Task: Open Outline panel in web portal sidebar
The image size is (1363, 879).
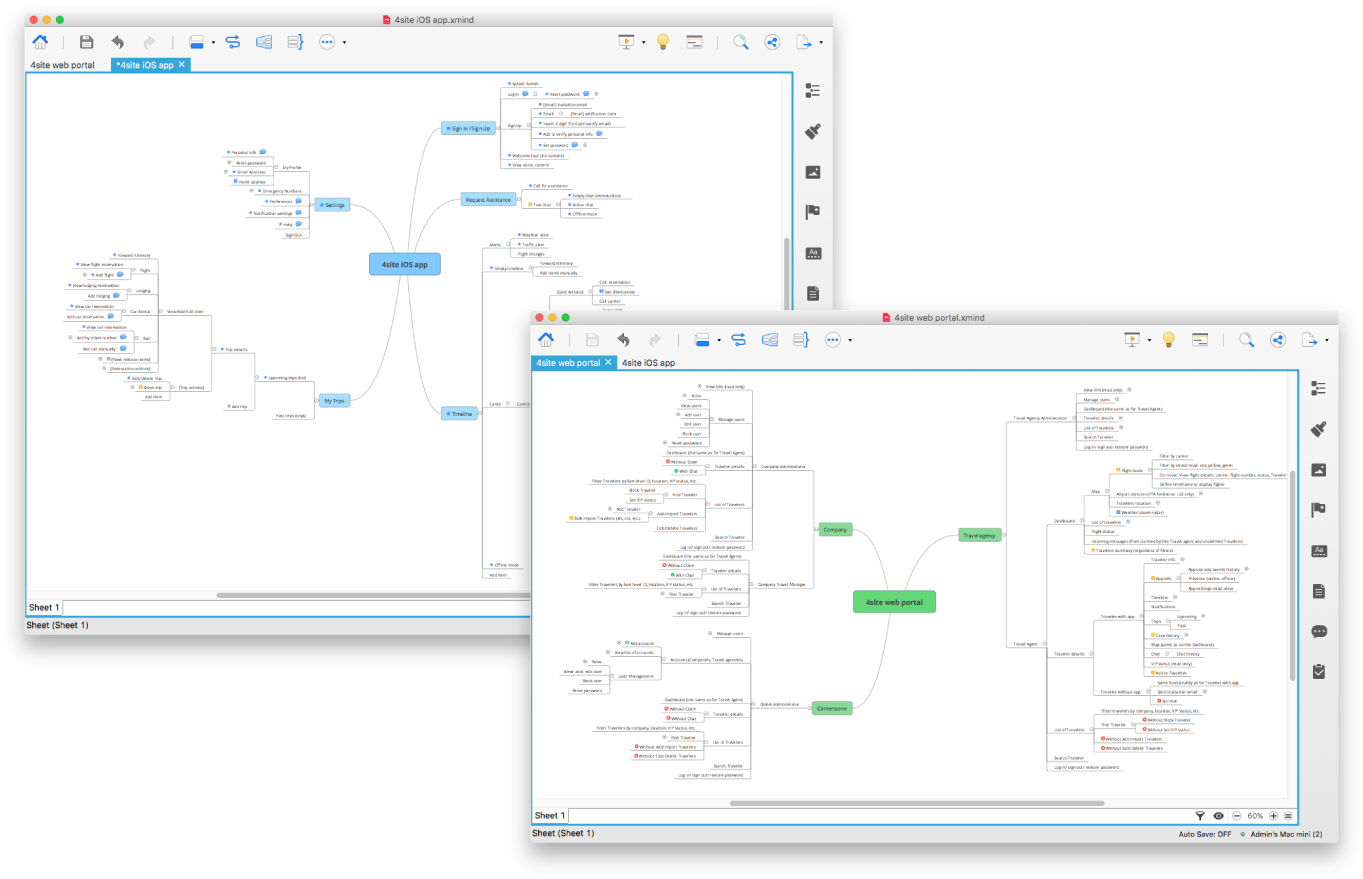Action: (x=1318, y=389)
